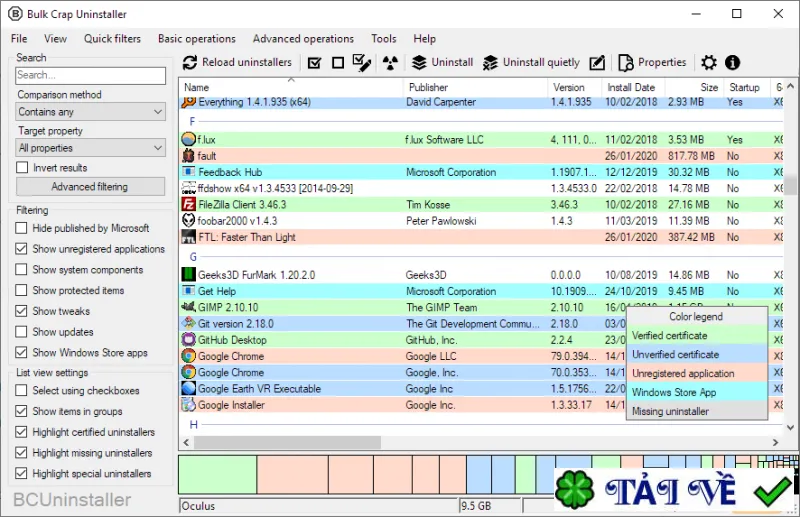
Task: Enable the Invert results checkbox
Action: tap(22, 167)
